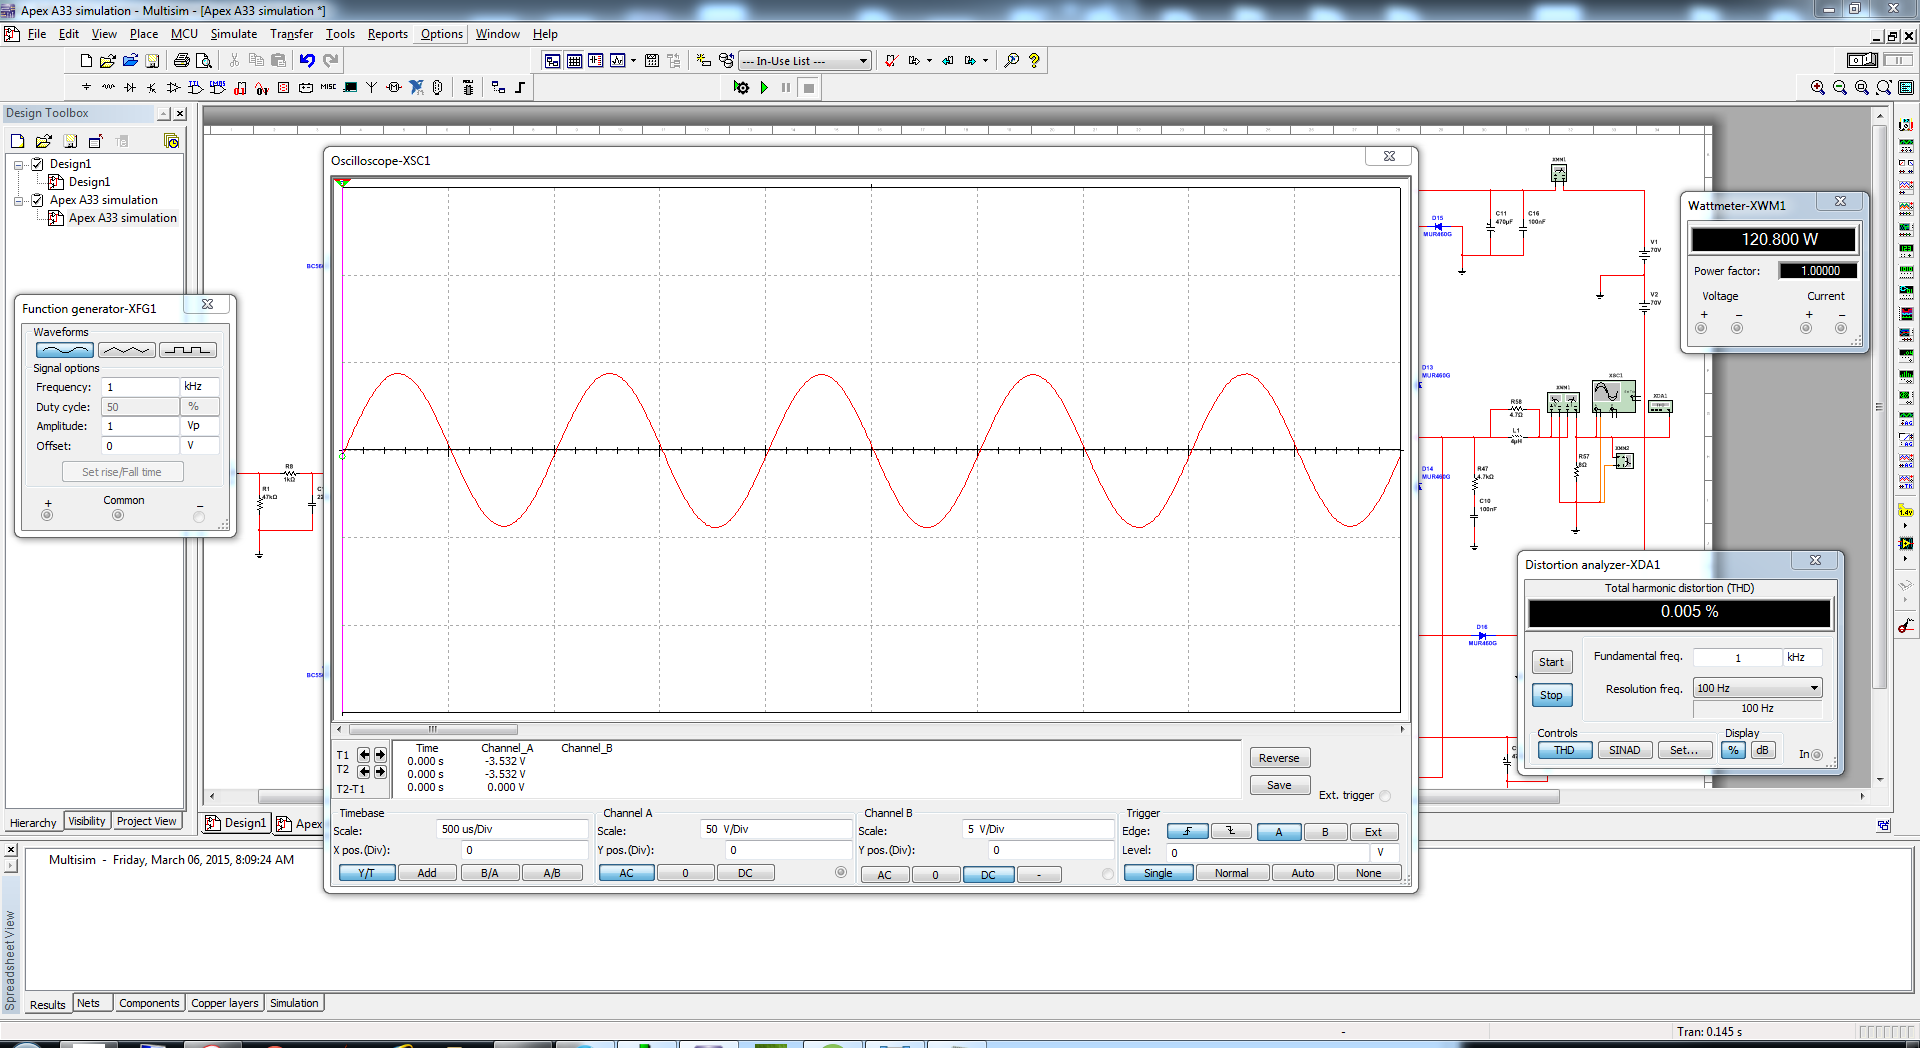The height and width of the screenshot is (1048, 1920).
Task: Click the Open file folder icon
Action: [x=108, y=61]
